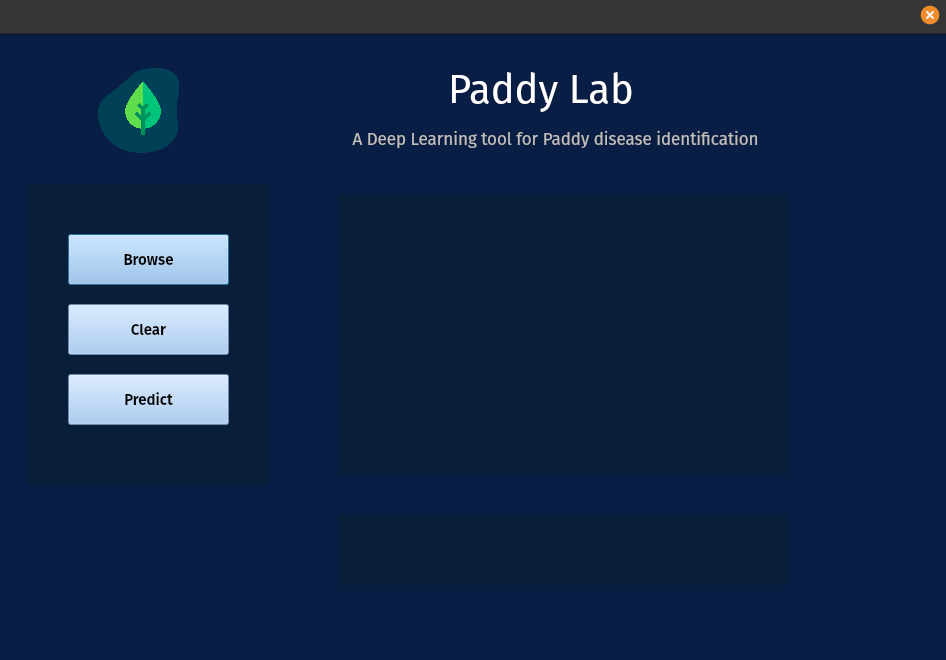The width and height of the screenshot is (946, 660).
Task: Click the gap between Browse and Clear
Action: click(148, 294)
